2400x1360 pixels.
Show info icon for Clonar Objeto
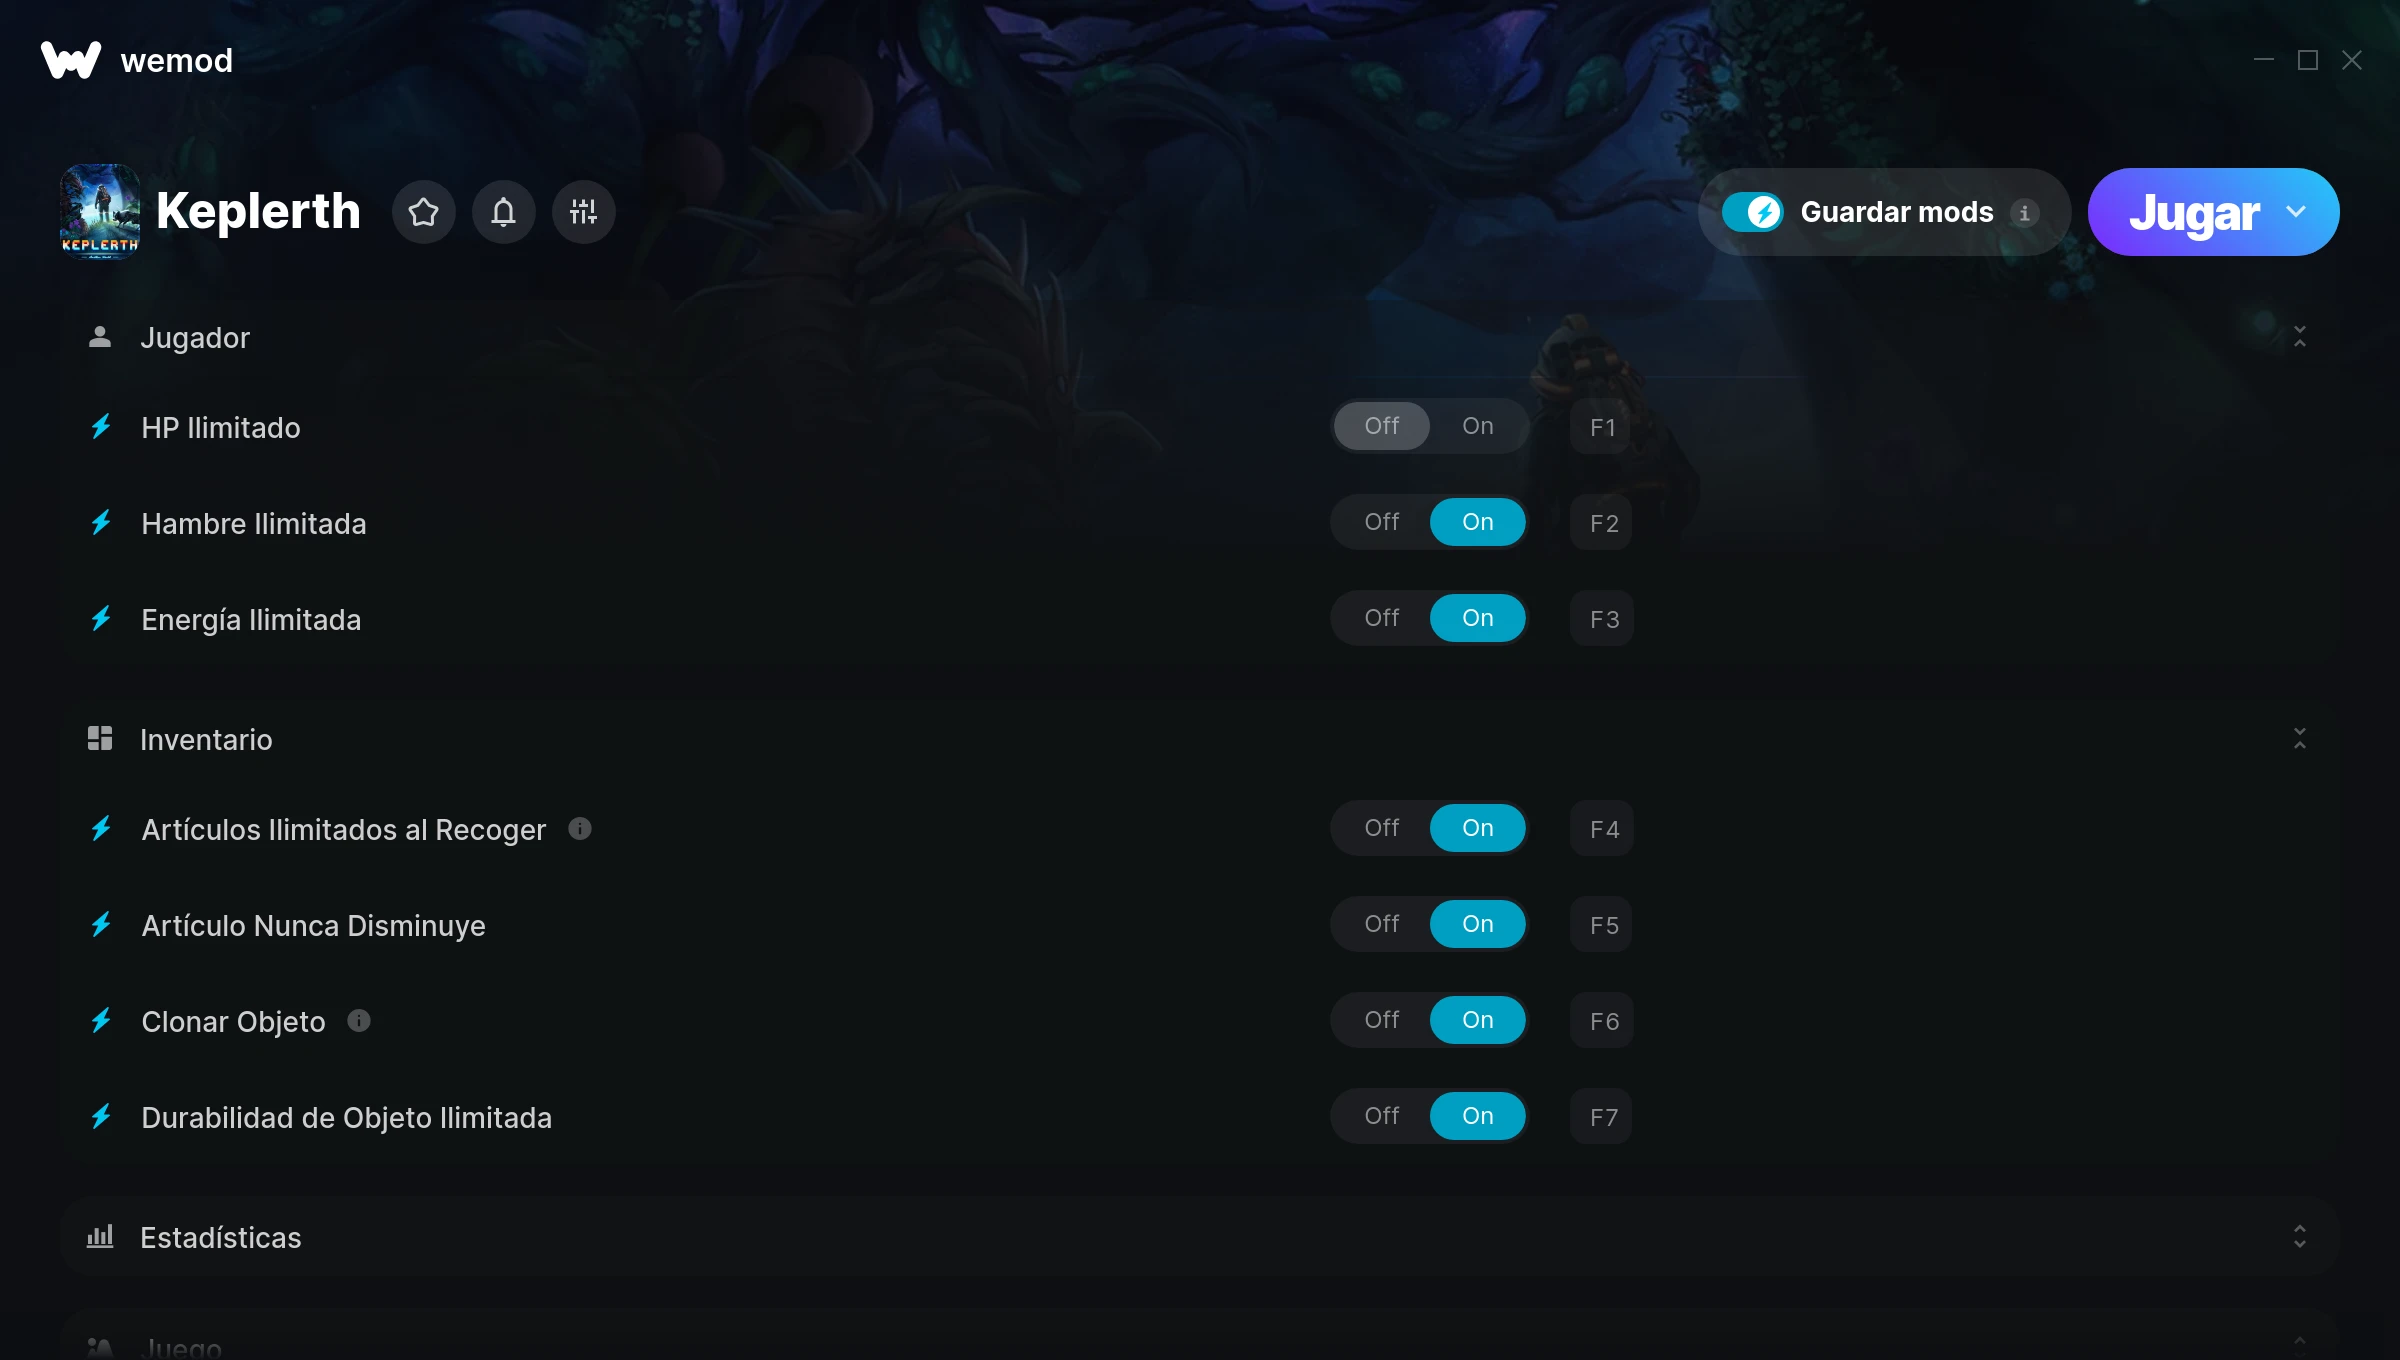[x=359, y=1021]
